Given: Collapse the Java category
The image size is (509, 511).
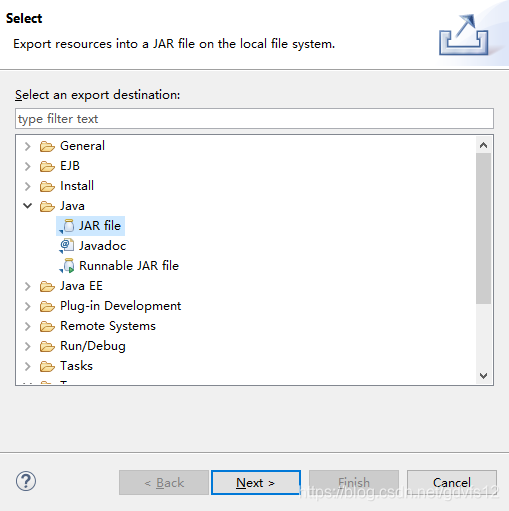Looking at the screenshot, I should coord(28,206).
